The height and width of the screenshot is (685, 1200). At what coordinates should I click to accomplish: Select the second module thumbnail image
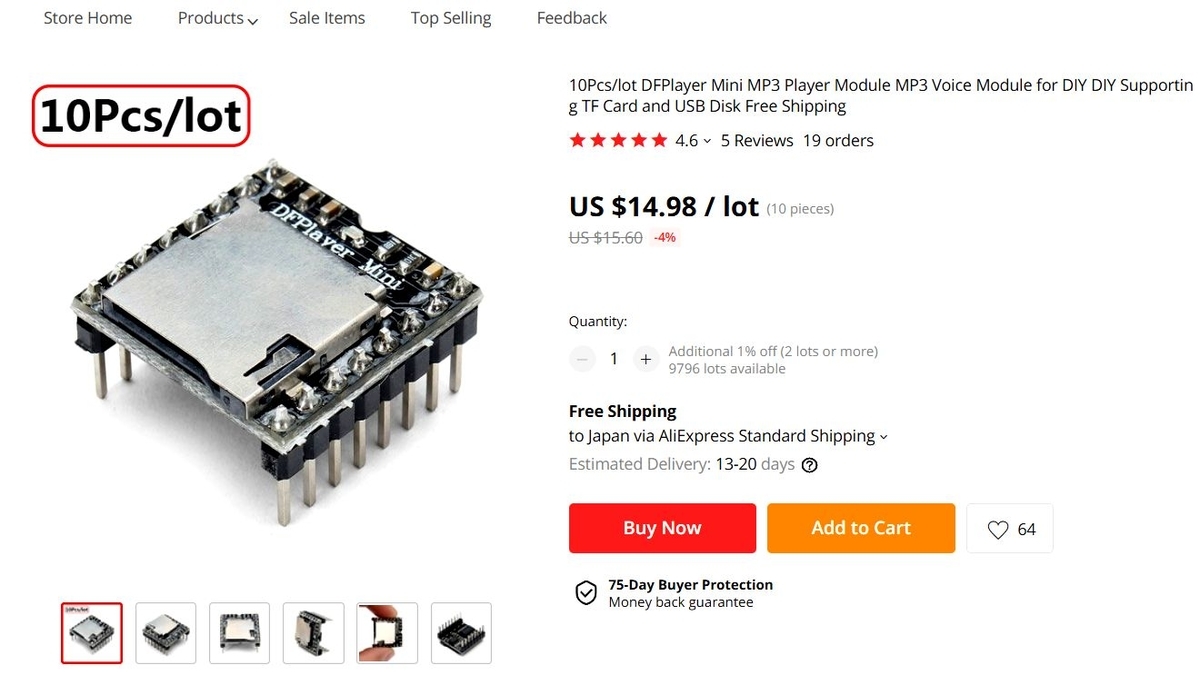click(x=166, y=633)
